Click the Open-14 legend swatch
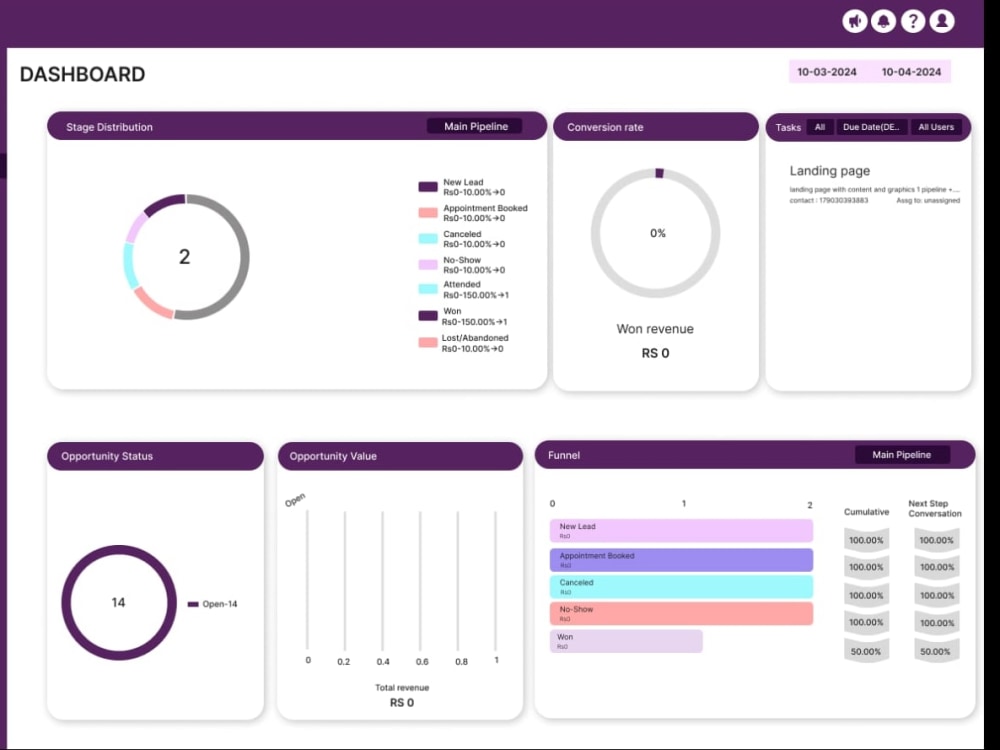This screenshot has height=750, width=1000. (x=193, y=604)
